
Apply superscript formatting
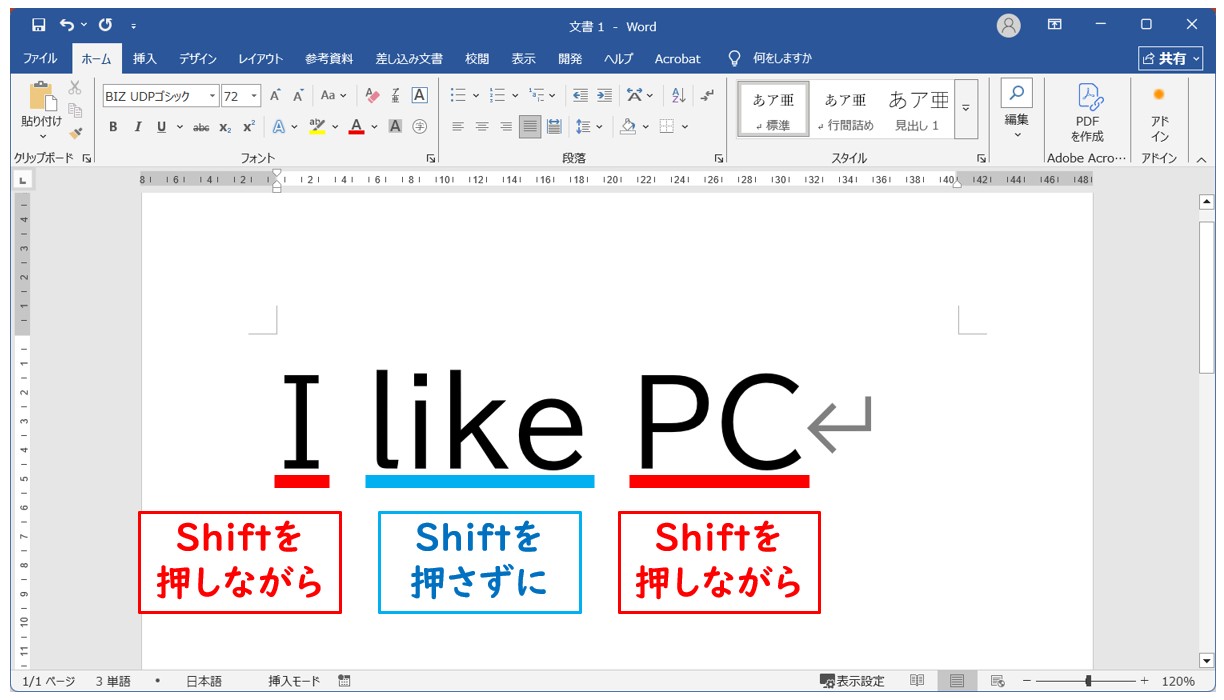(x=249, y=127)
